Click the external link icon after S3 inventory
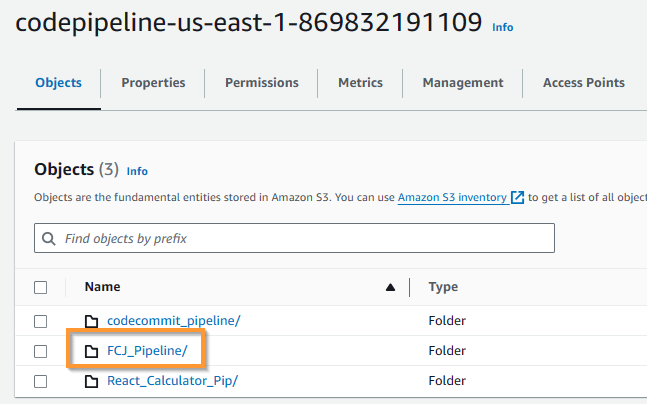Screen dimensions: 647x404 [x=517, y=197]
